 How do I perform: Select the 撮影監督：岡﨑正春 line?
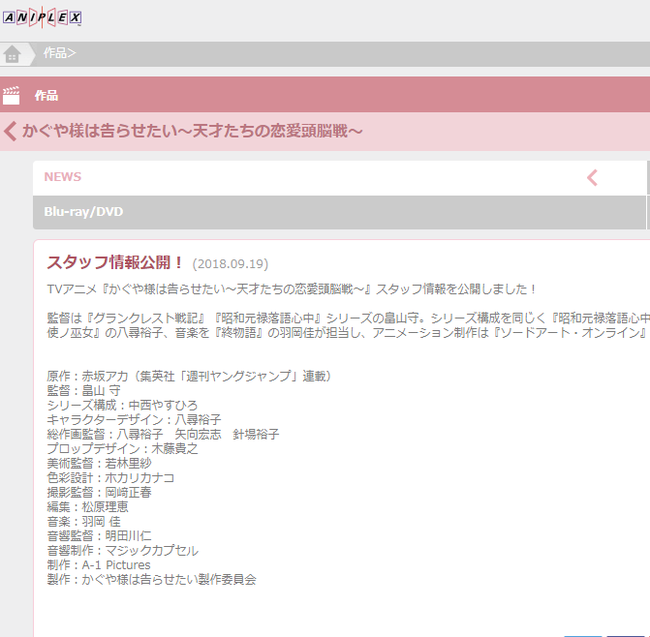pyautogui.click(x=99, y=492)
